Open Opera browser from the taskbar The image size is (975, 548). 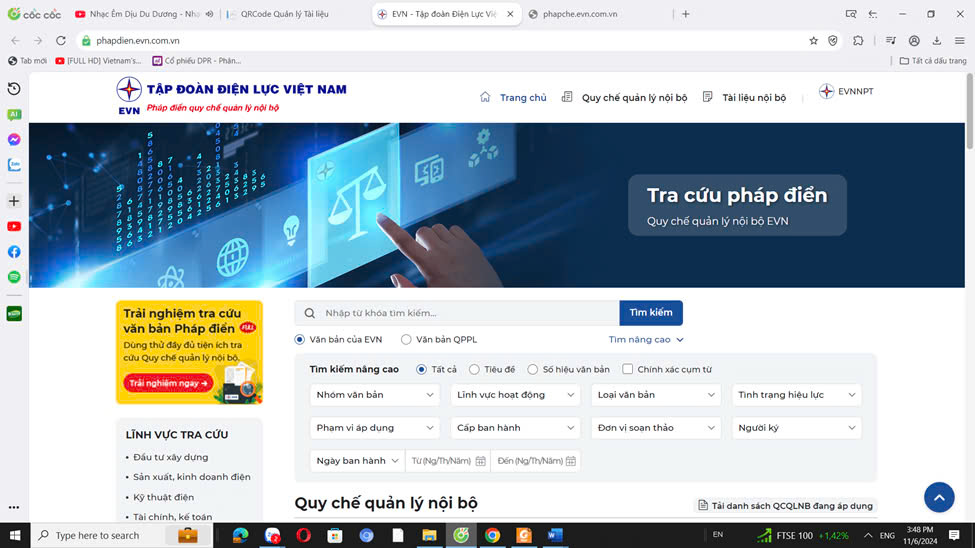point(303,535)
